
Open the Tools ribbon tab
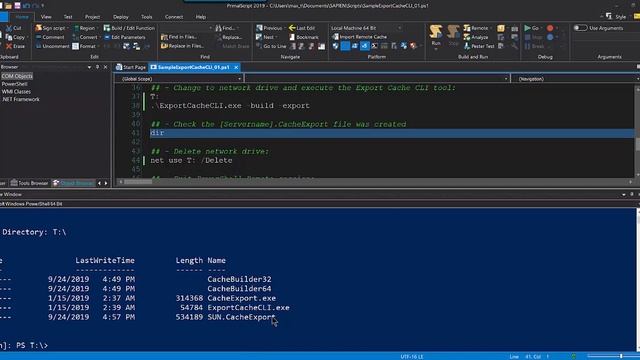pyautogui.click(x=147, y=17)
